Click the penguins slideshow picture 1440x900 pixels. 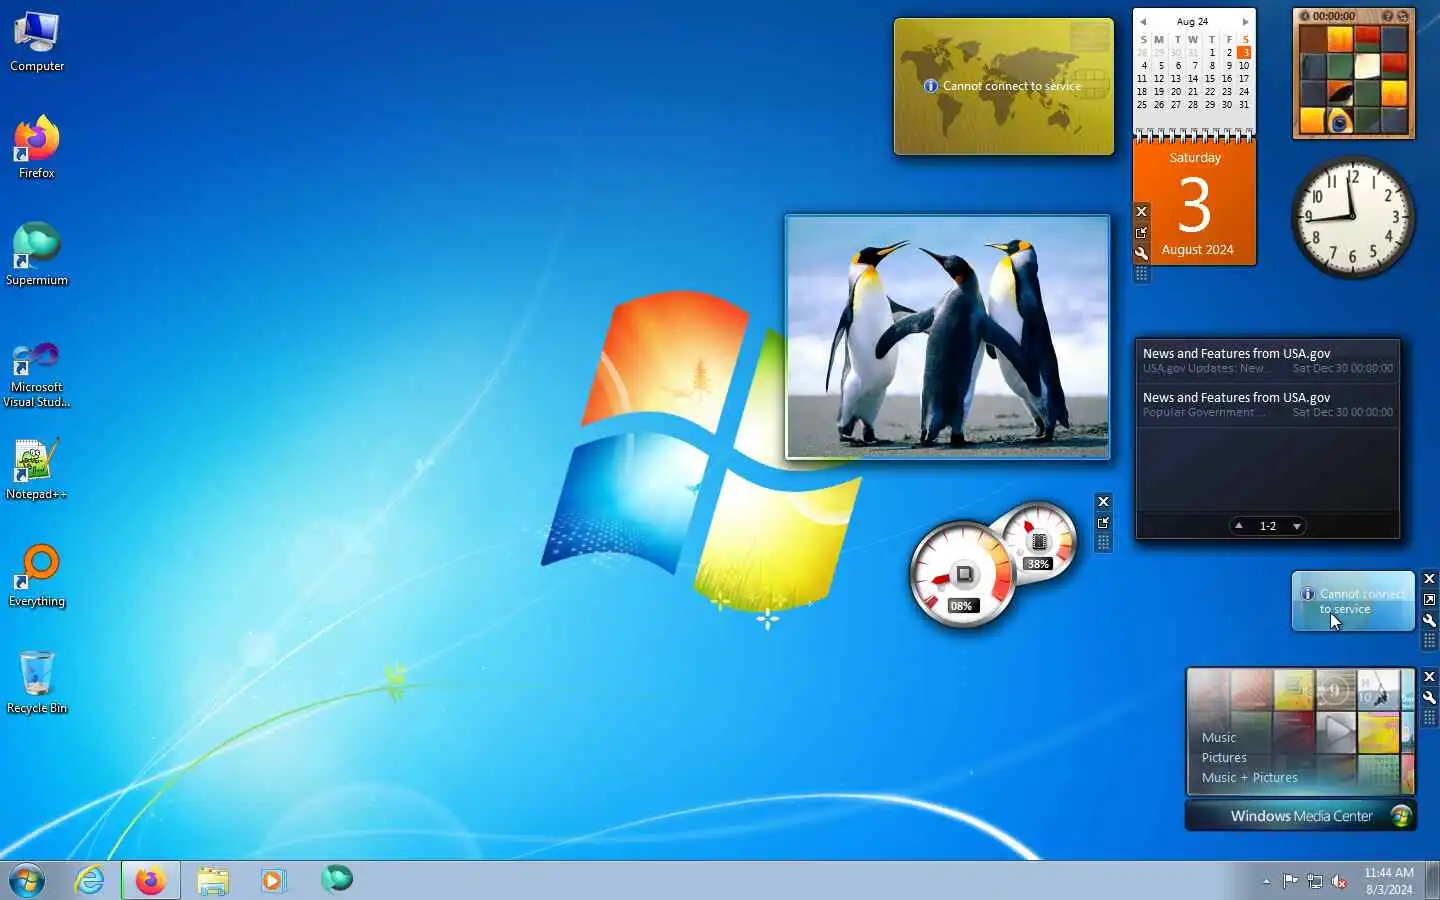coord(947,337)
